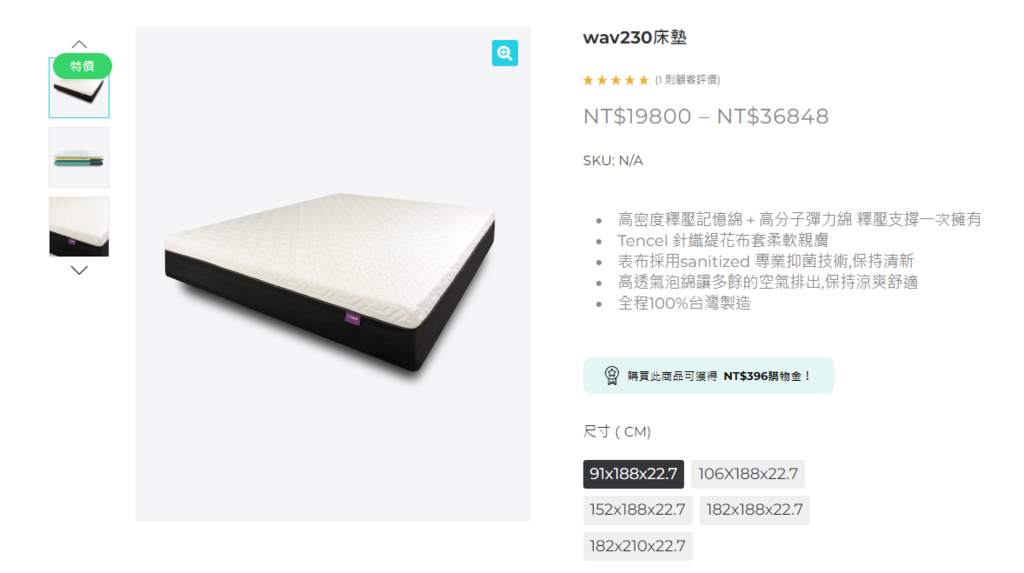Open the 1 則顧客評價 reviews link

click(687, 80)
